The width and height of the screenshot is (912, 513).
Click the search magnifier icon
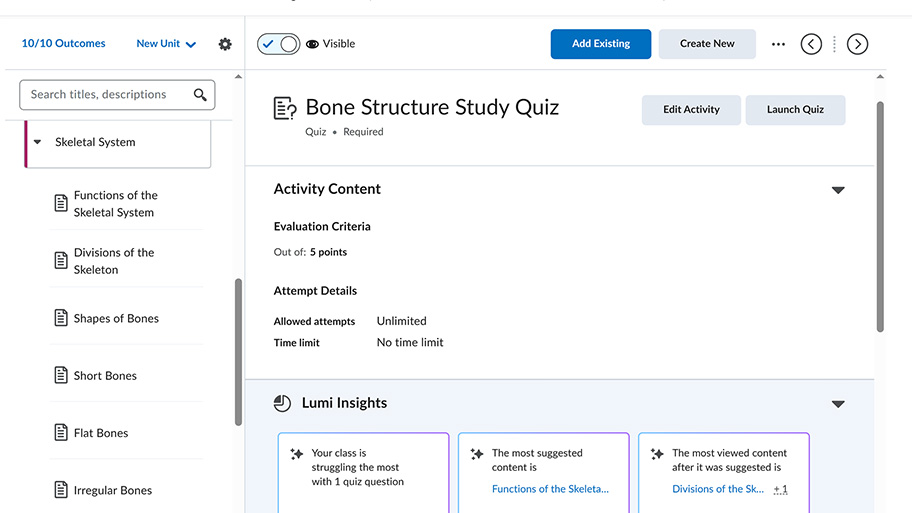[x=200, y=95]
